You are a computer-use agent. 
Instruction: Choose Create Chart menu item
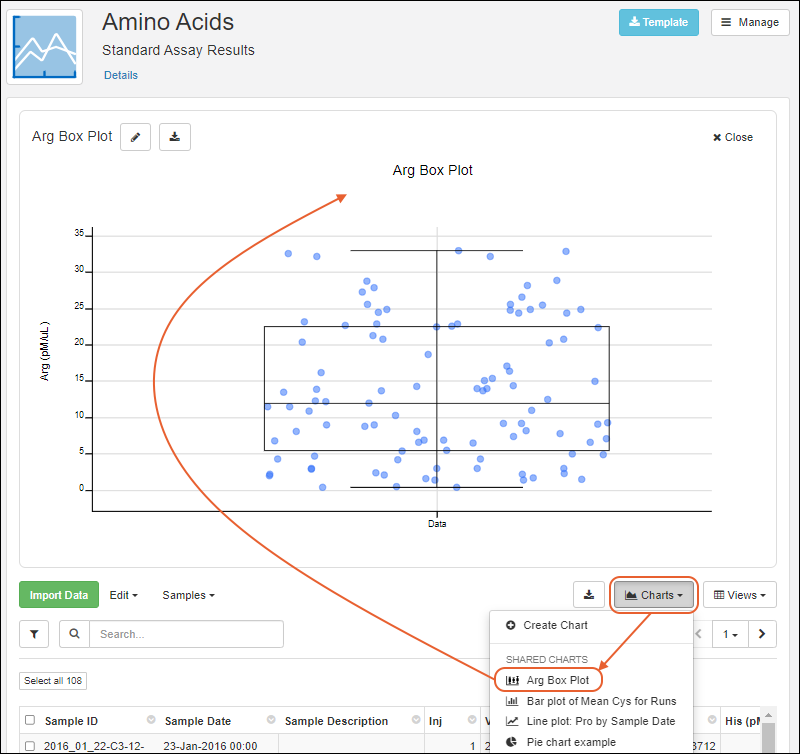(555, 625)
